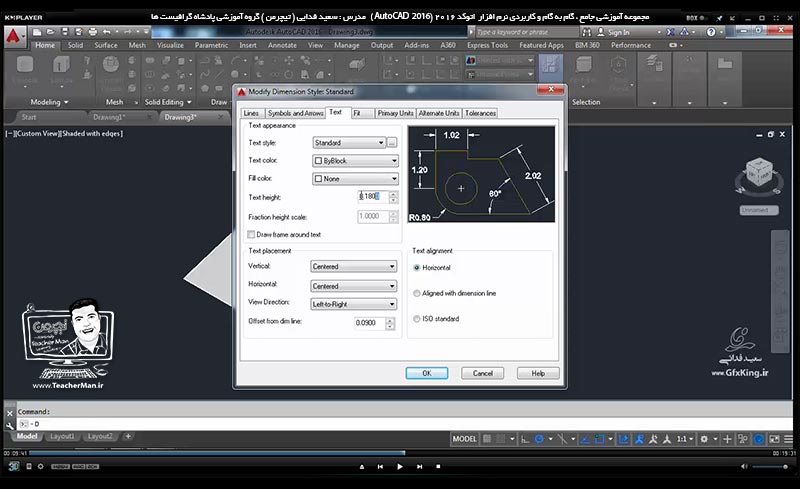The image size is (800, 489).
Task: Enable Draw frame around text checkbox
Action: tap(251, 235)
